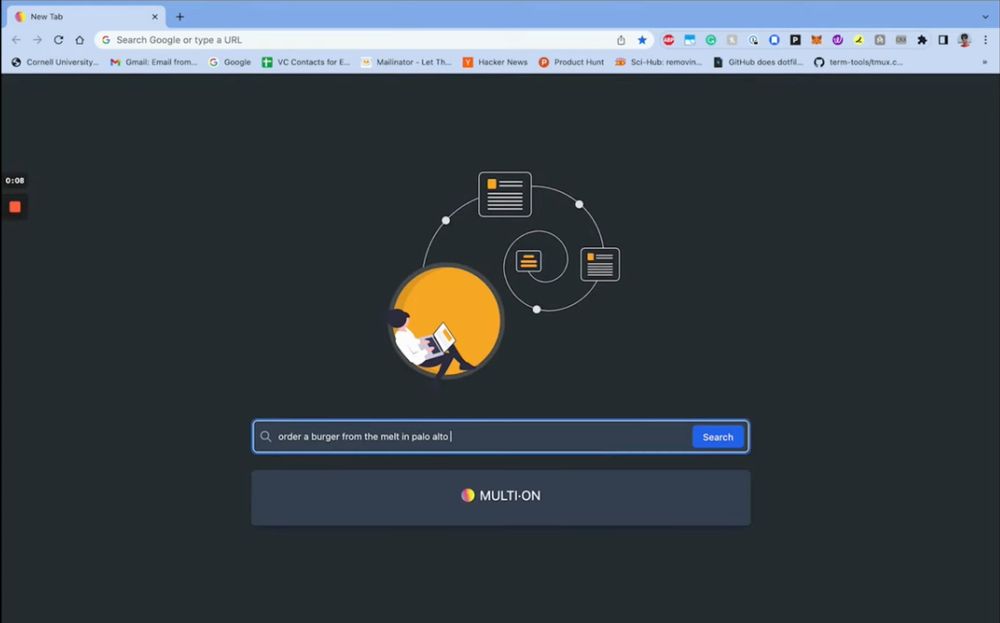Open the blue window extension icon

(689, 40)
